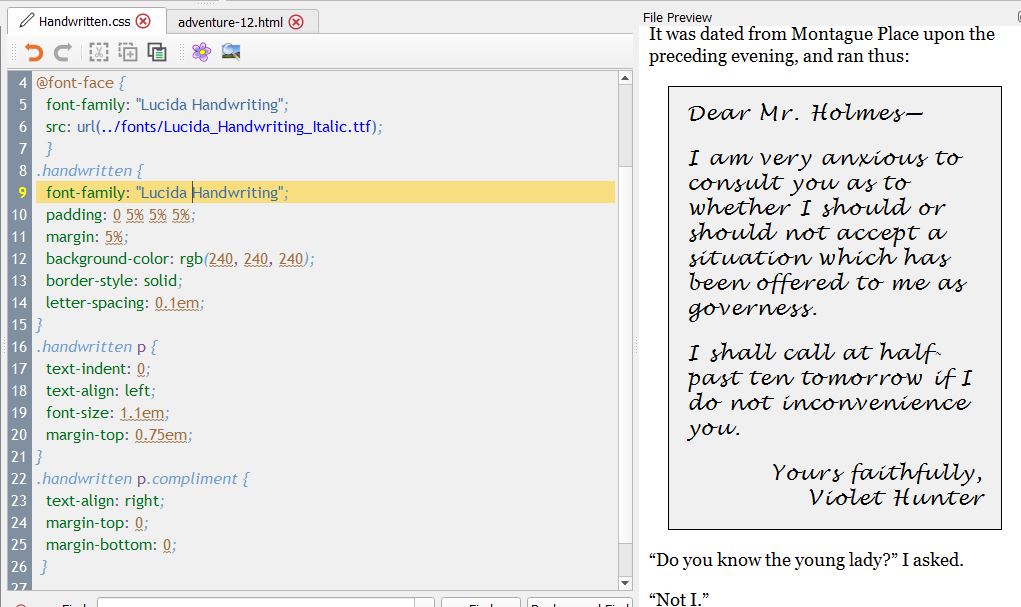Image resolution: width=1021 pixels, height=607 pixels.
Task: Click the border-style: solid line
Action: click(x=114, y=281)
